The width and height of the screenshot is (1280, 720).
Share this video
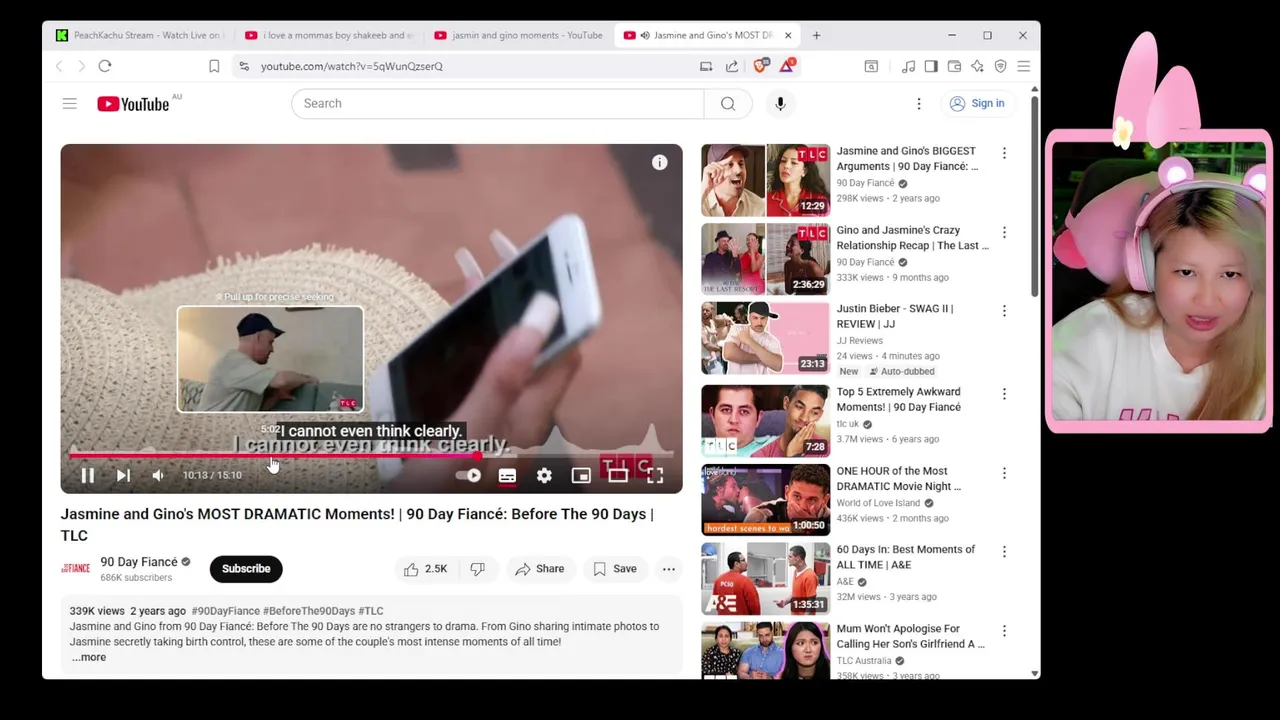[x=539, y=568]
